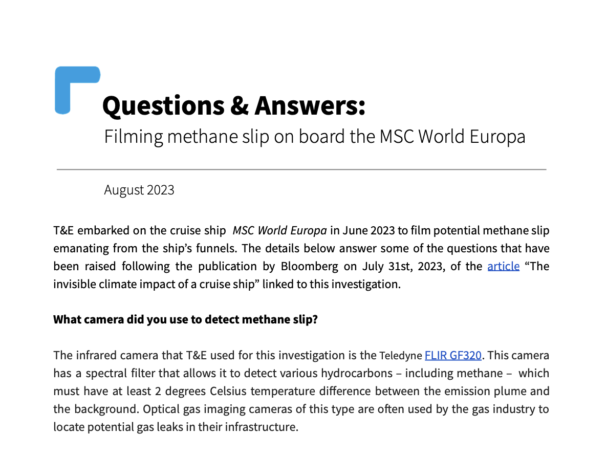Click the horizontal divider line under the subtitle

[x=301, y=169]
